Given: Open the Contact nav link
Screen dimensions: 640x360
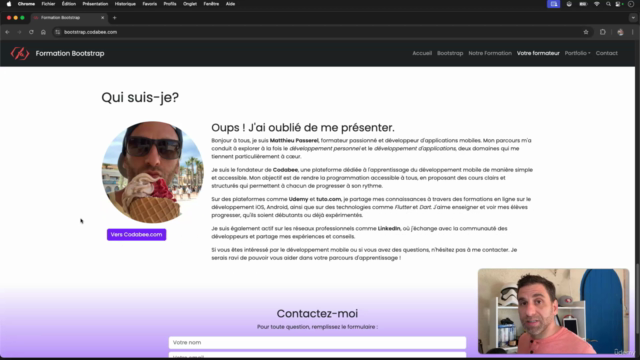Looking at the screenshot, I should [607, 53].
